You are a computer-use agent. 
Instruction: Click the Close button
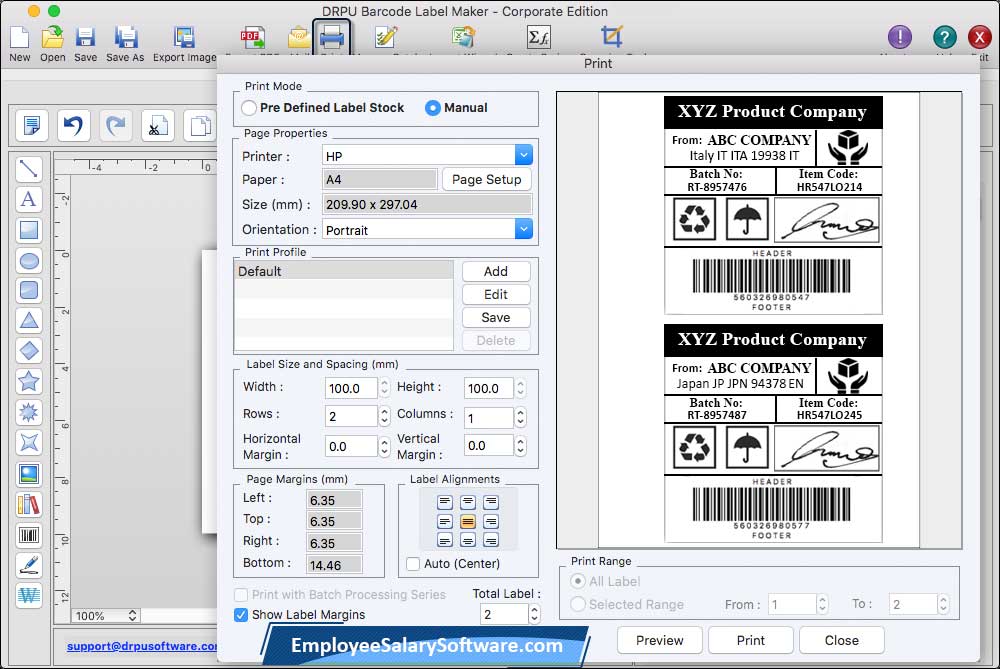[x=841, y=640]
